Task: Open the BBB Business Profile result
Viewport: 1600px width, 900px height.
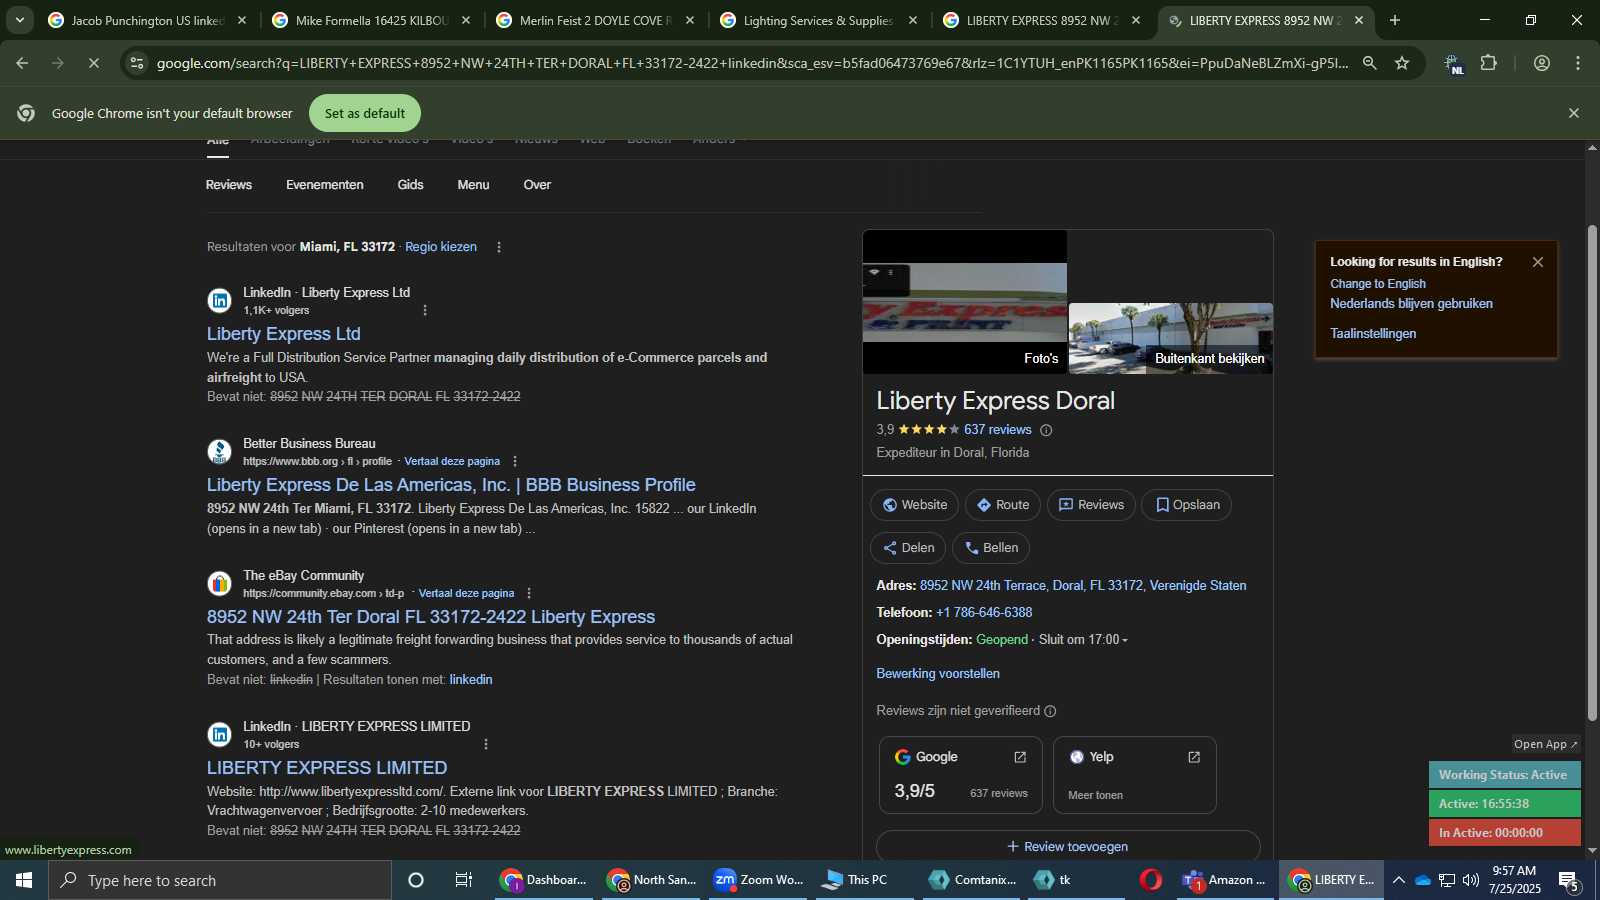Action: coord(451,485)
